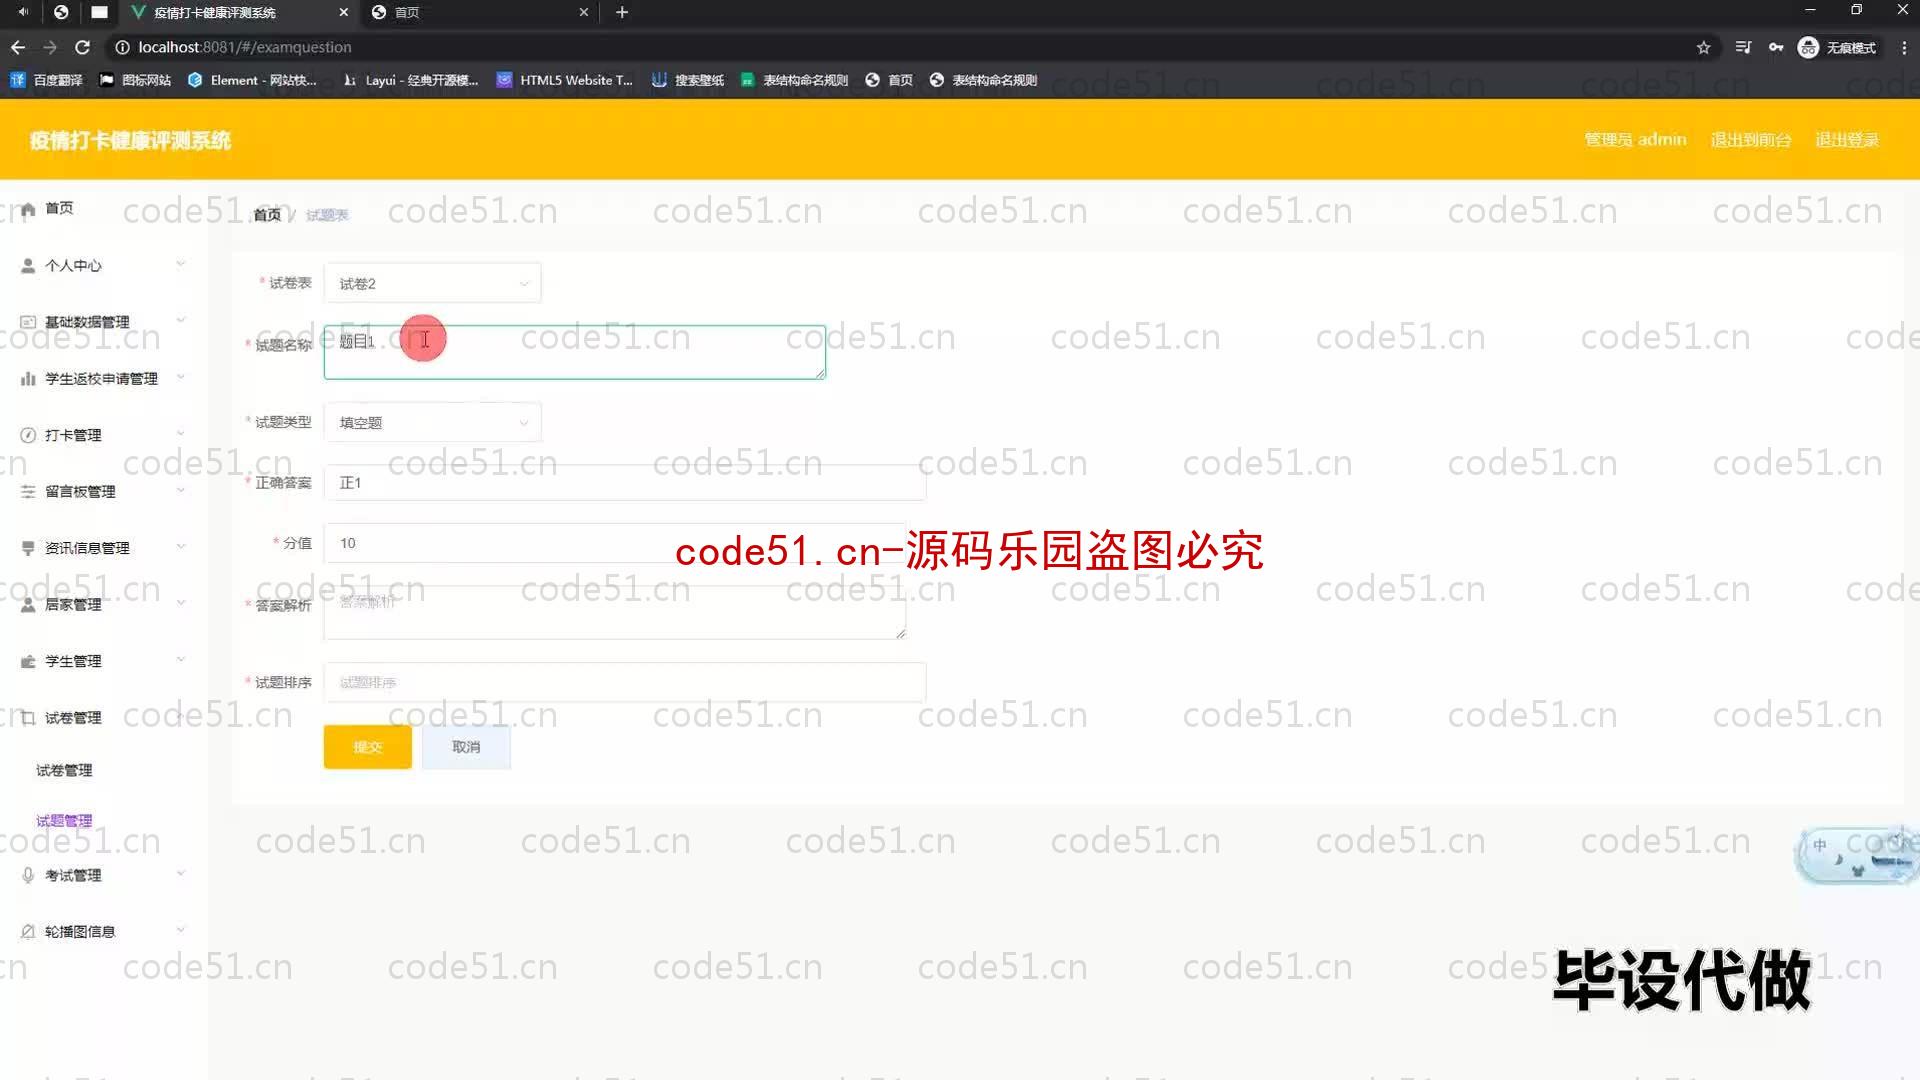
Task: Click the 正确答案 input field
Action: pos(626,481)
